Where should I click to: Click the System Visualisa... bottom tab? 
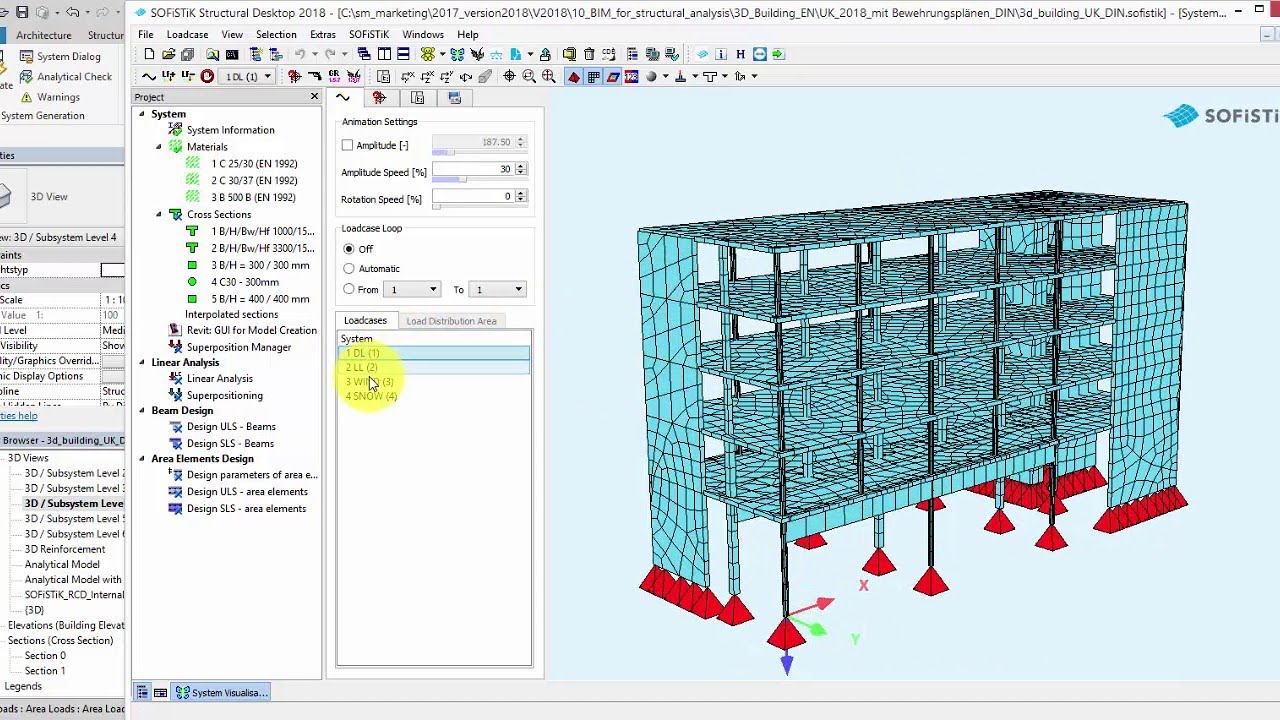tap(221, 692)
